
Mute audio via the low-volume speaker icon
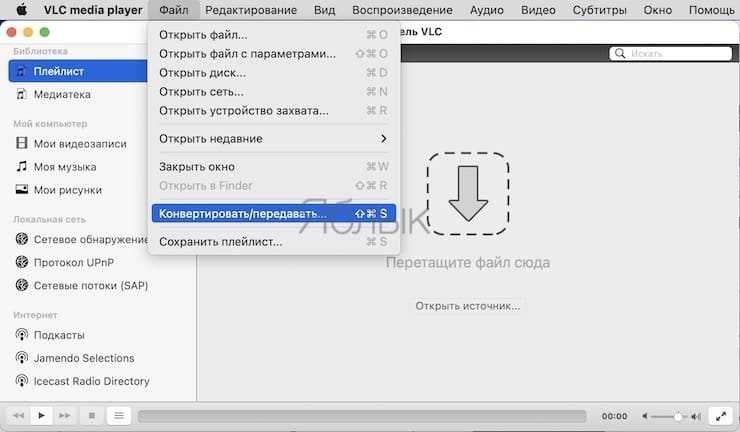tap(645, 416)
